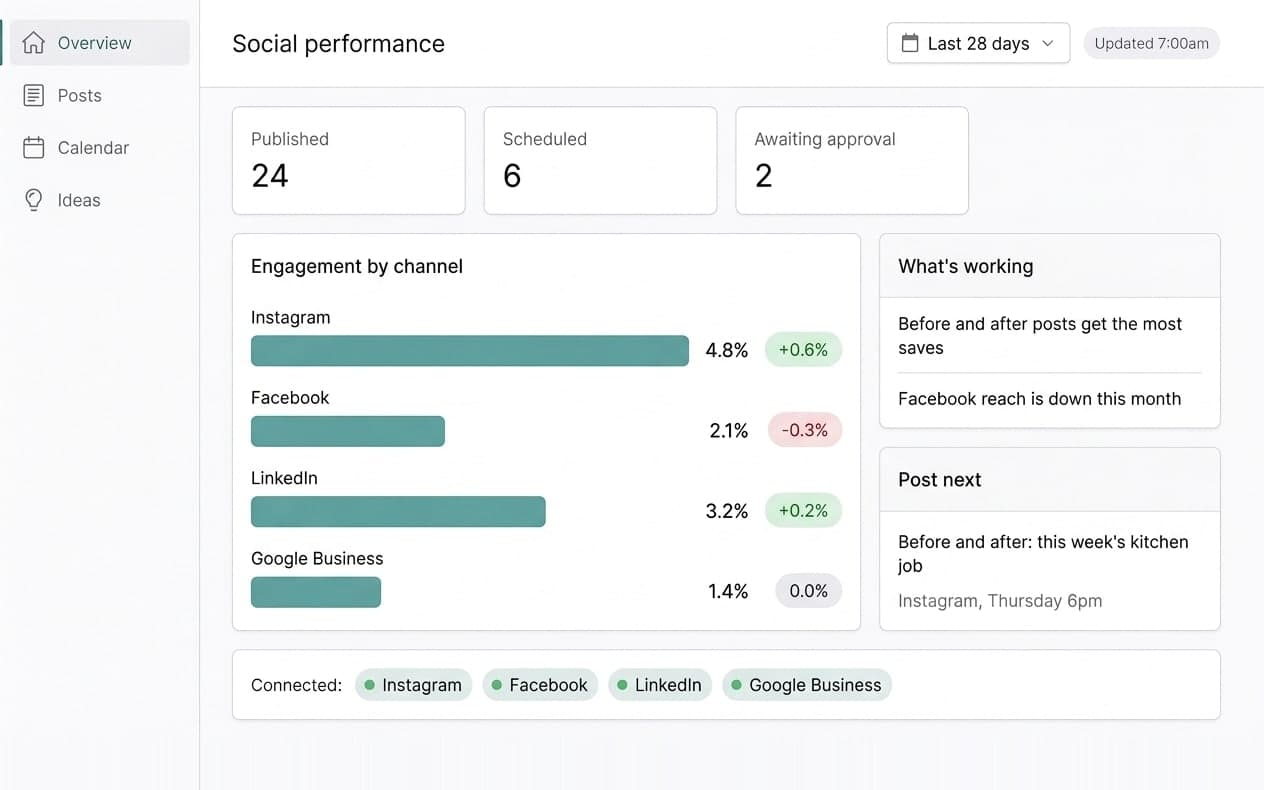Click the awaiting approval count 2
This screenshot has height=790, width=1264.
coord(764,176)
